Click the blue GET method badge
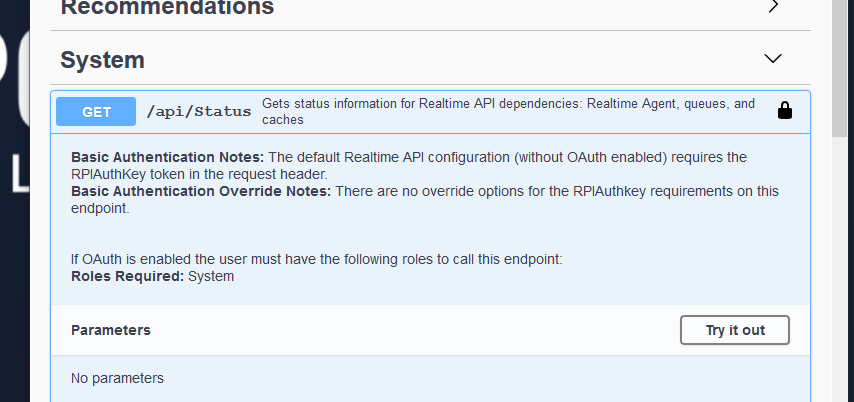Viewport: 854px width, 402px height. [x=96, y=112]
